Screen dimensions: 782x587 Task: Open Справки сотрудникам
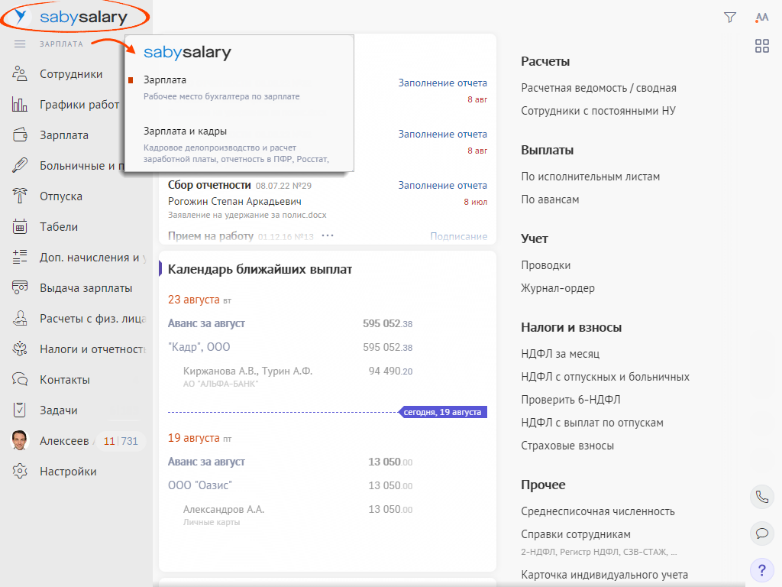click(x=576, y=534)
